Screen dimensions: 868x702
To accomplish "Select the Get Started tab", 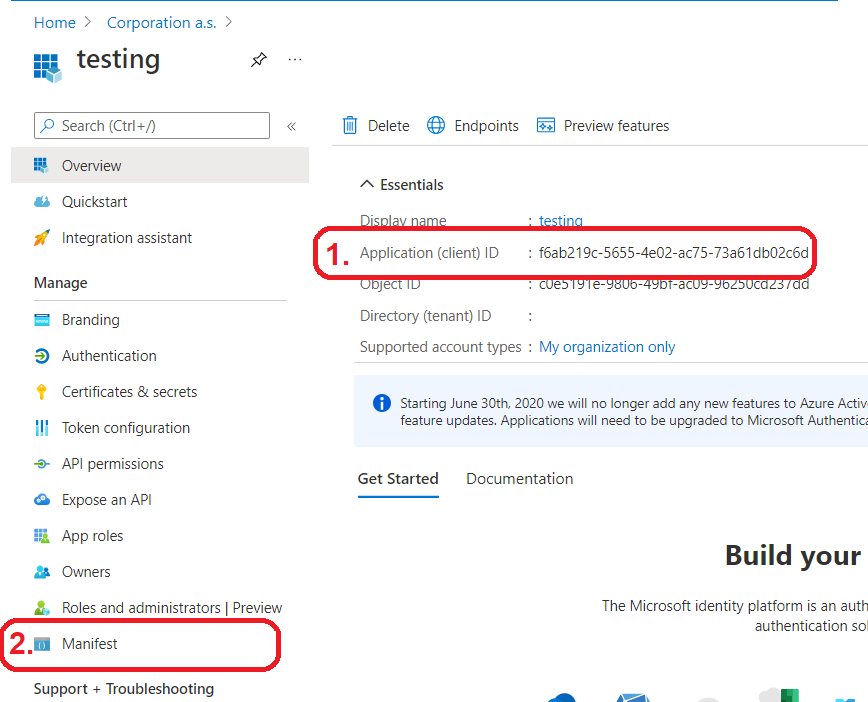I will pos(398,479).
